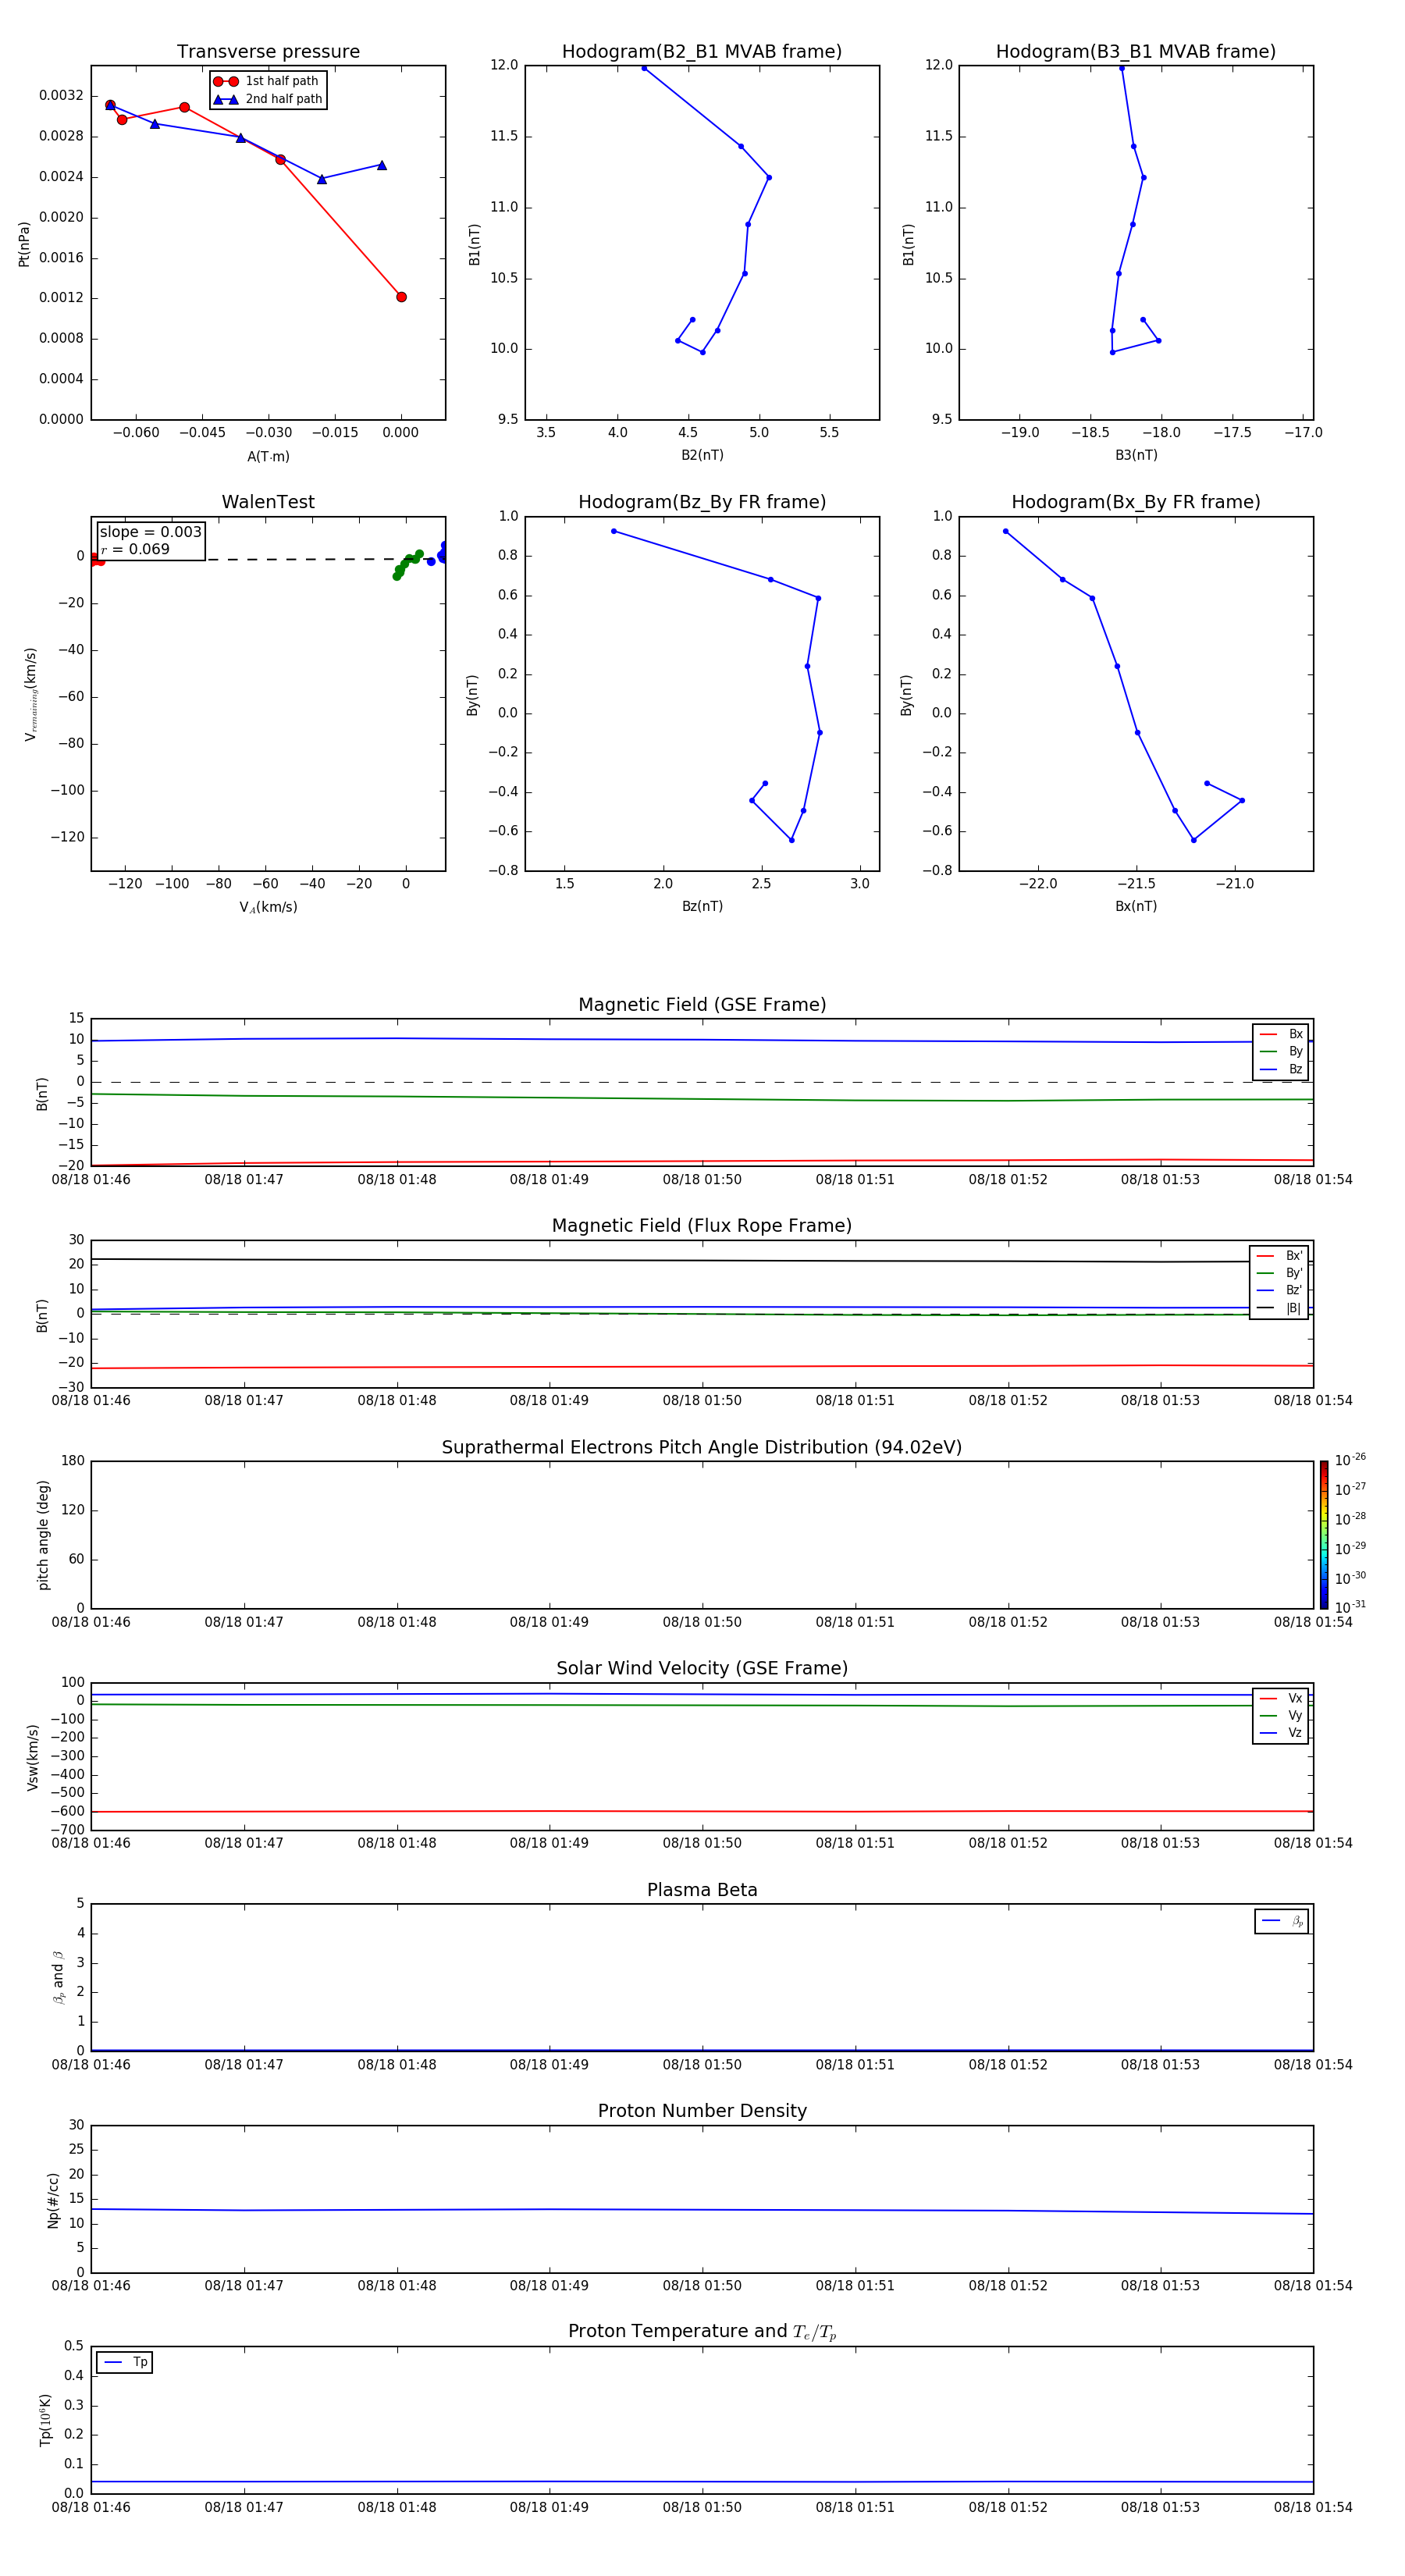Click the 'Transverse pressure' plot title
1405x2576 pixels.
[x=268, y=52]
